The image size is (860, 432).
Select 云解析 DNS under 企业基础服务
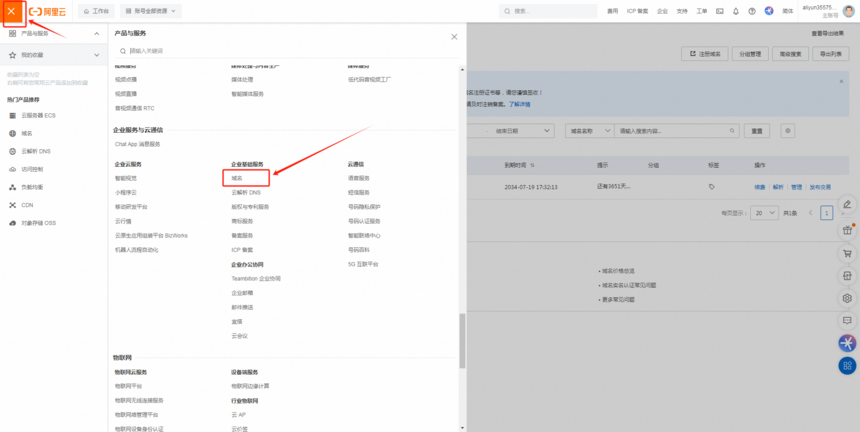246,192
